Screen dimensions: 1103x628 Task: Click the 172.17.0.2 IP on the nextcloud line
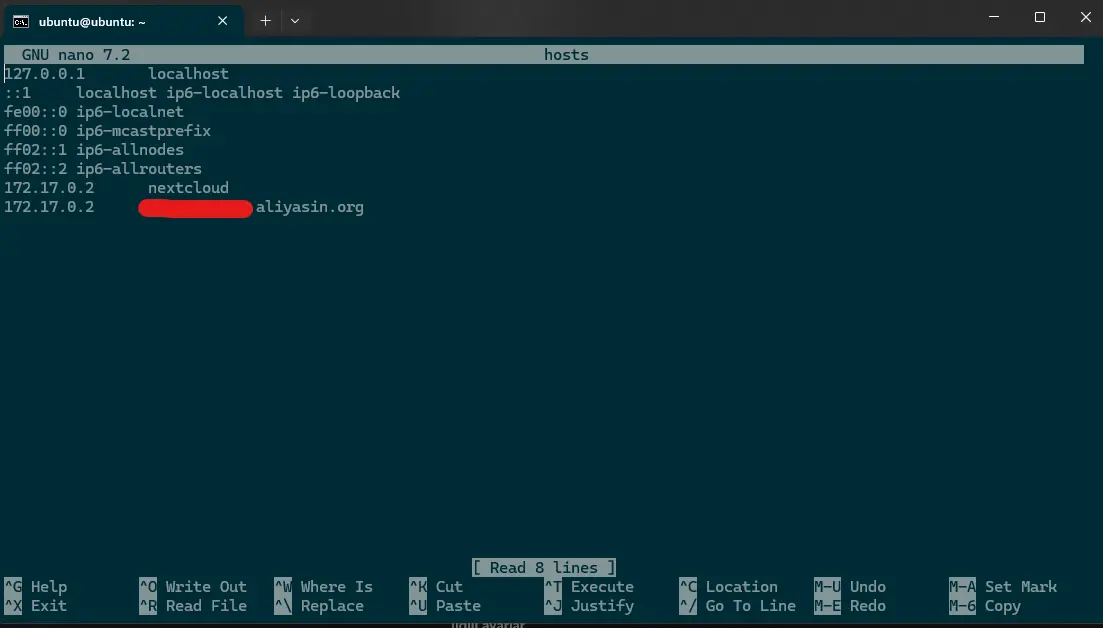point(49,188)
